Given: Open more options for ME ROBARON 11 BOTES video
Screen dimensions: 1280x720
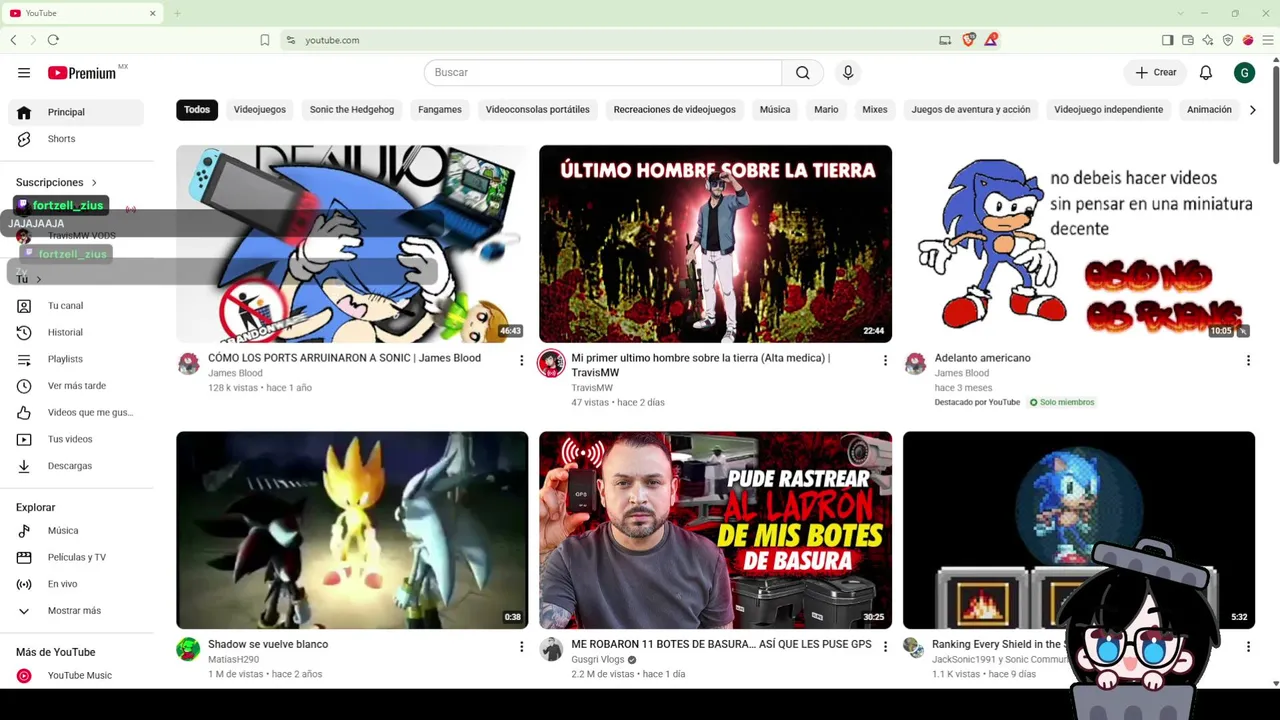Looking at the screenshot, I should 885,647.
